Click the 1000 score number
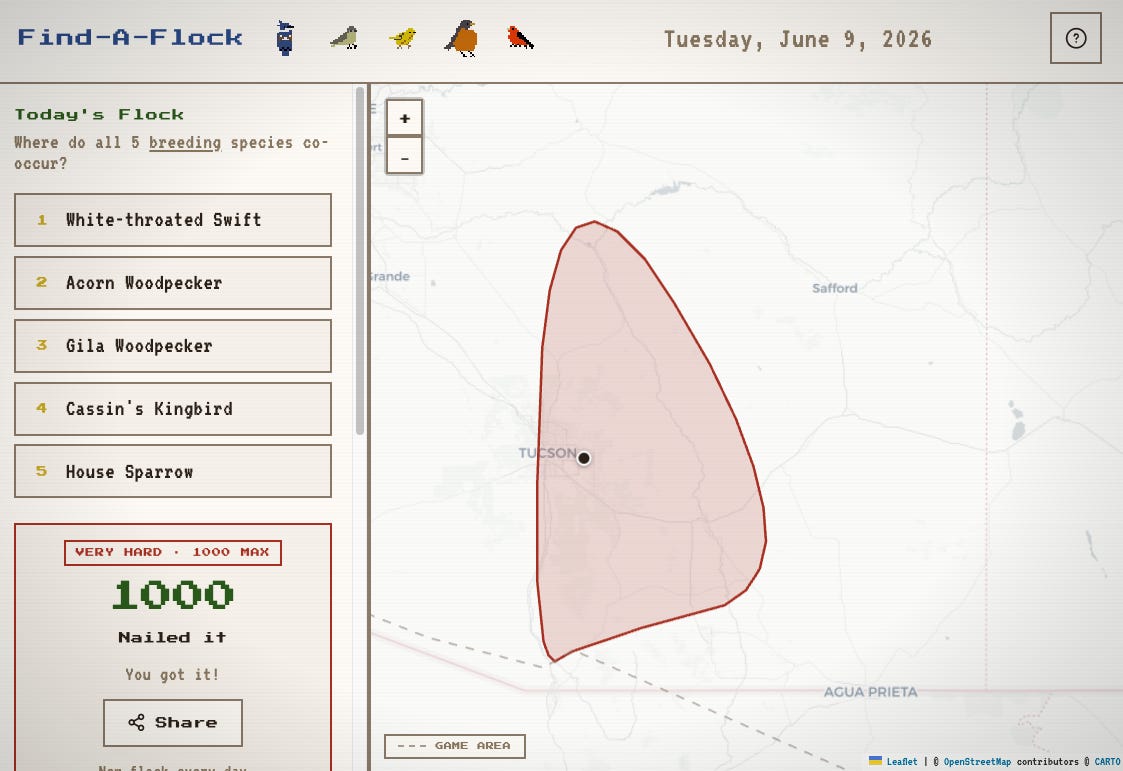Image resolution: width=1123 pixels, height=771 pixels. [x=173, y=595]
